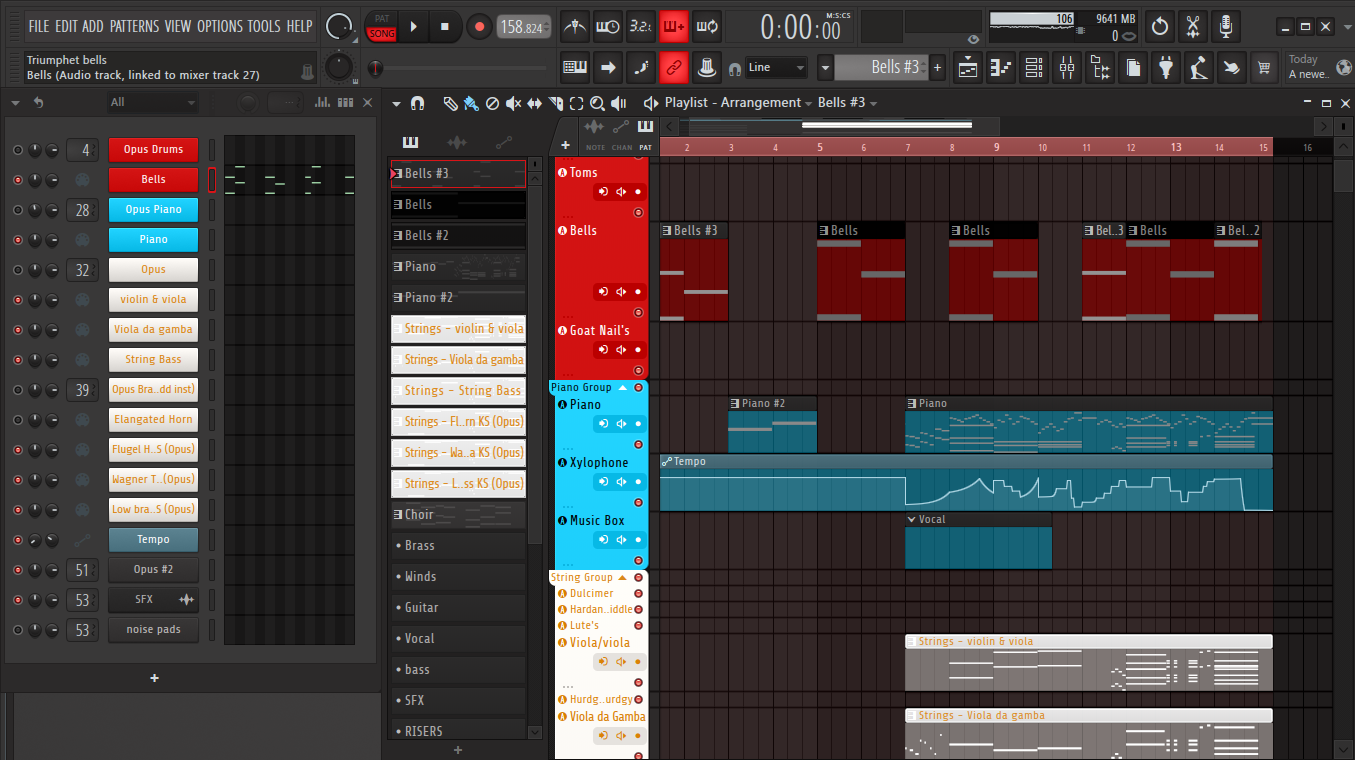The image size is (1355, 760).
Task: Toggle wait for input before playing
Action: (x=607, y=26)
